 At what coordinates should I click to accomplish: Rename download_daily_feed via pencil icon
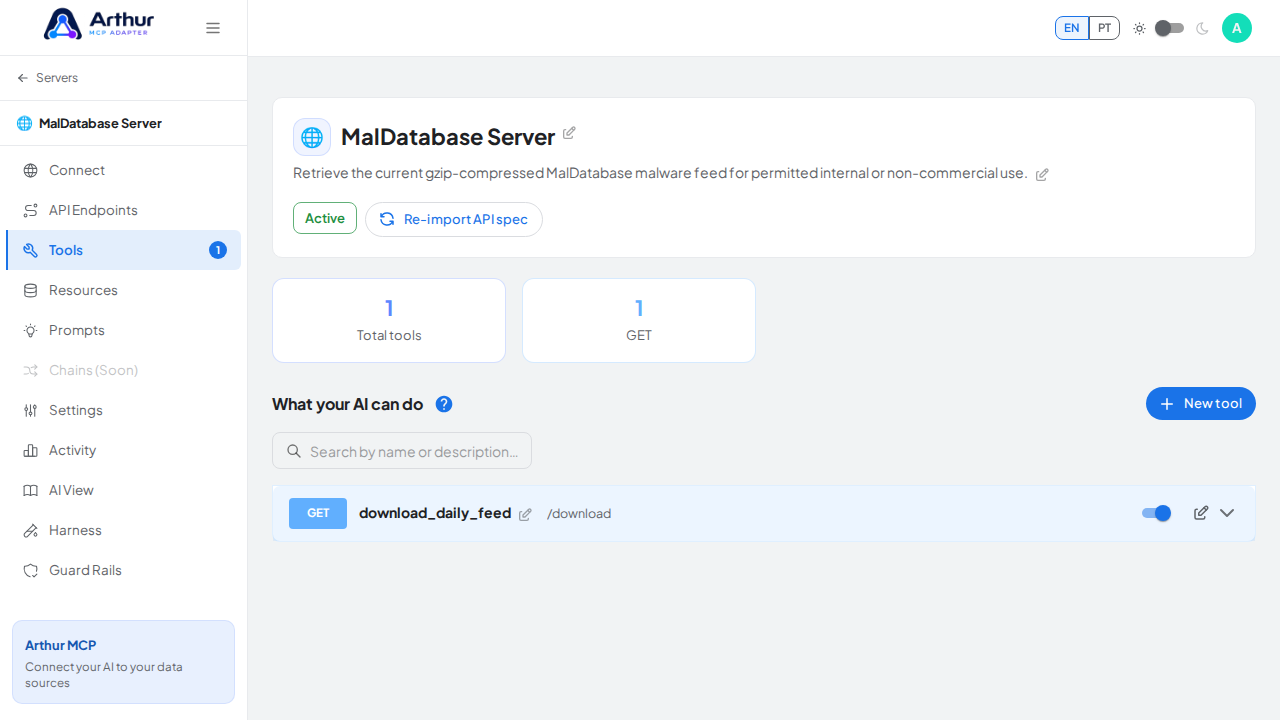(x=525, y=514)
